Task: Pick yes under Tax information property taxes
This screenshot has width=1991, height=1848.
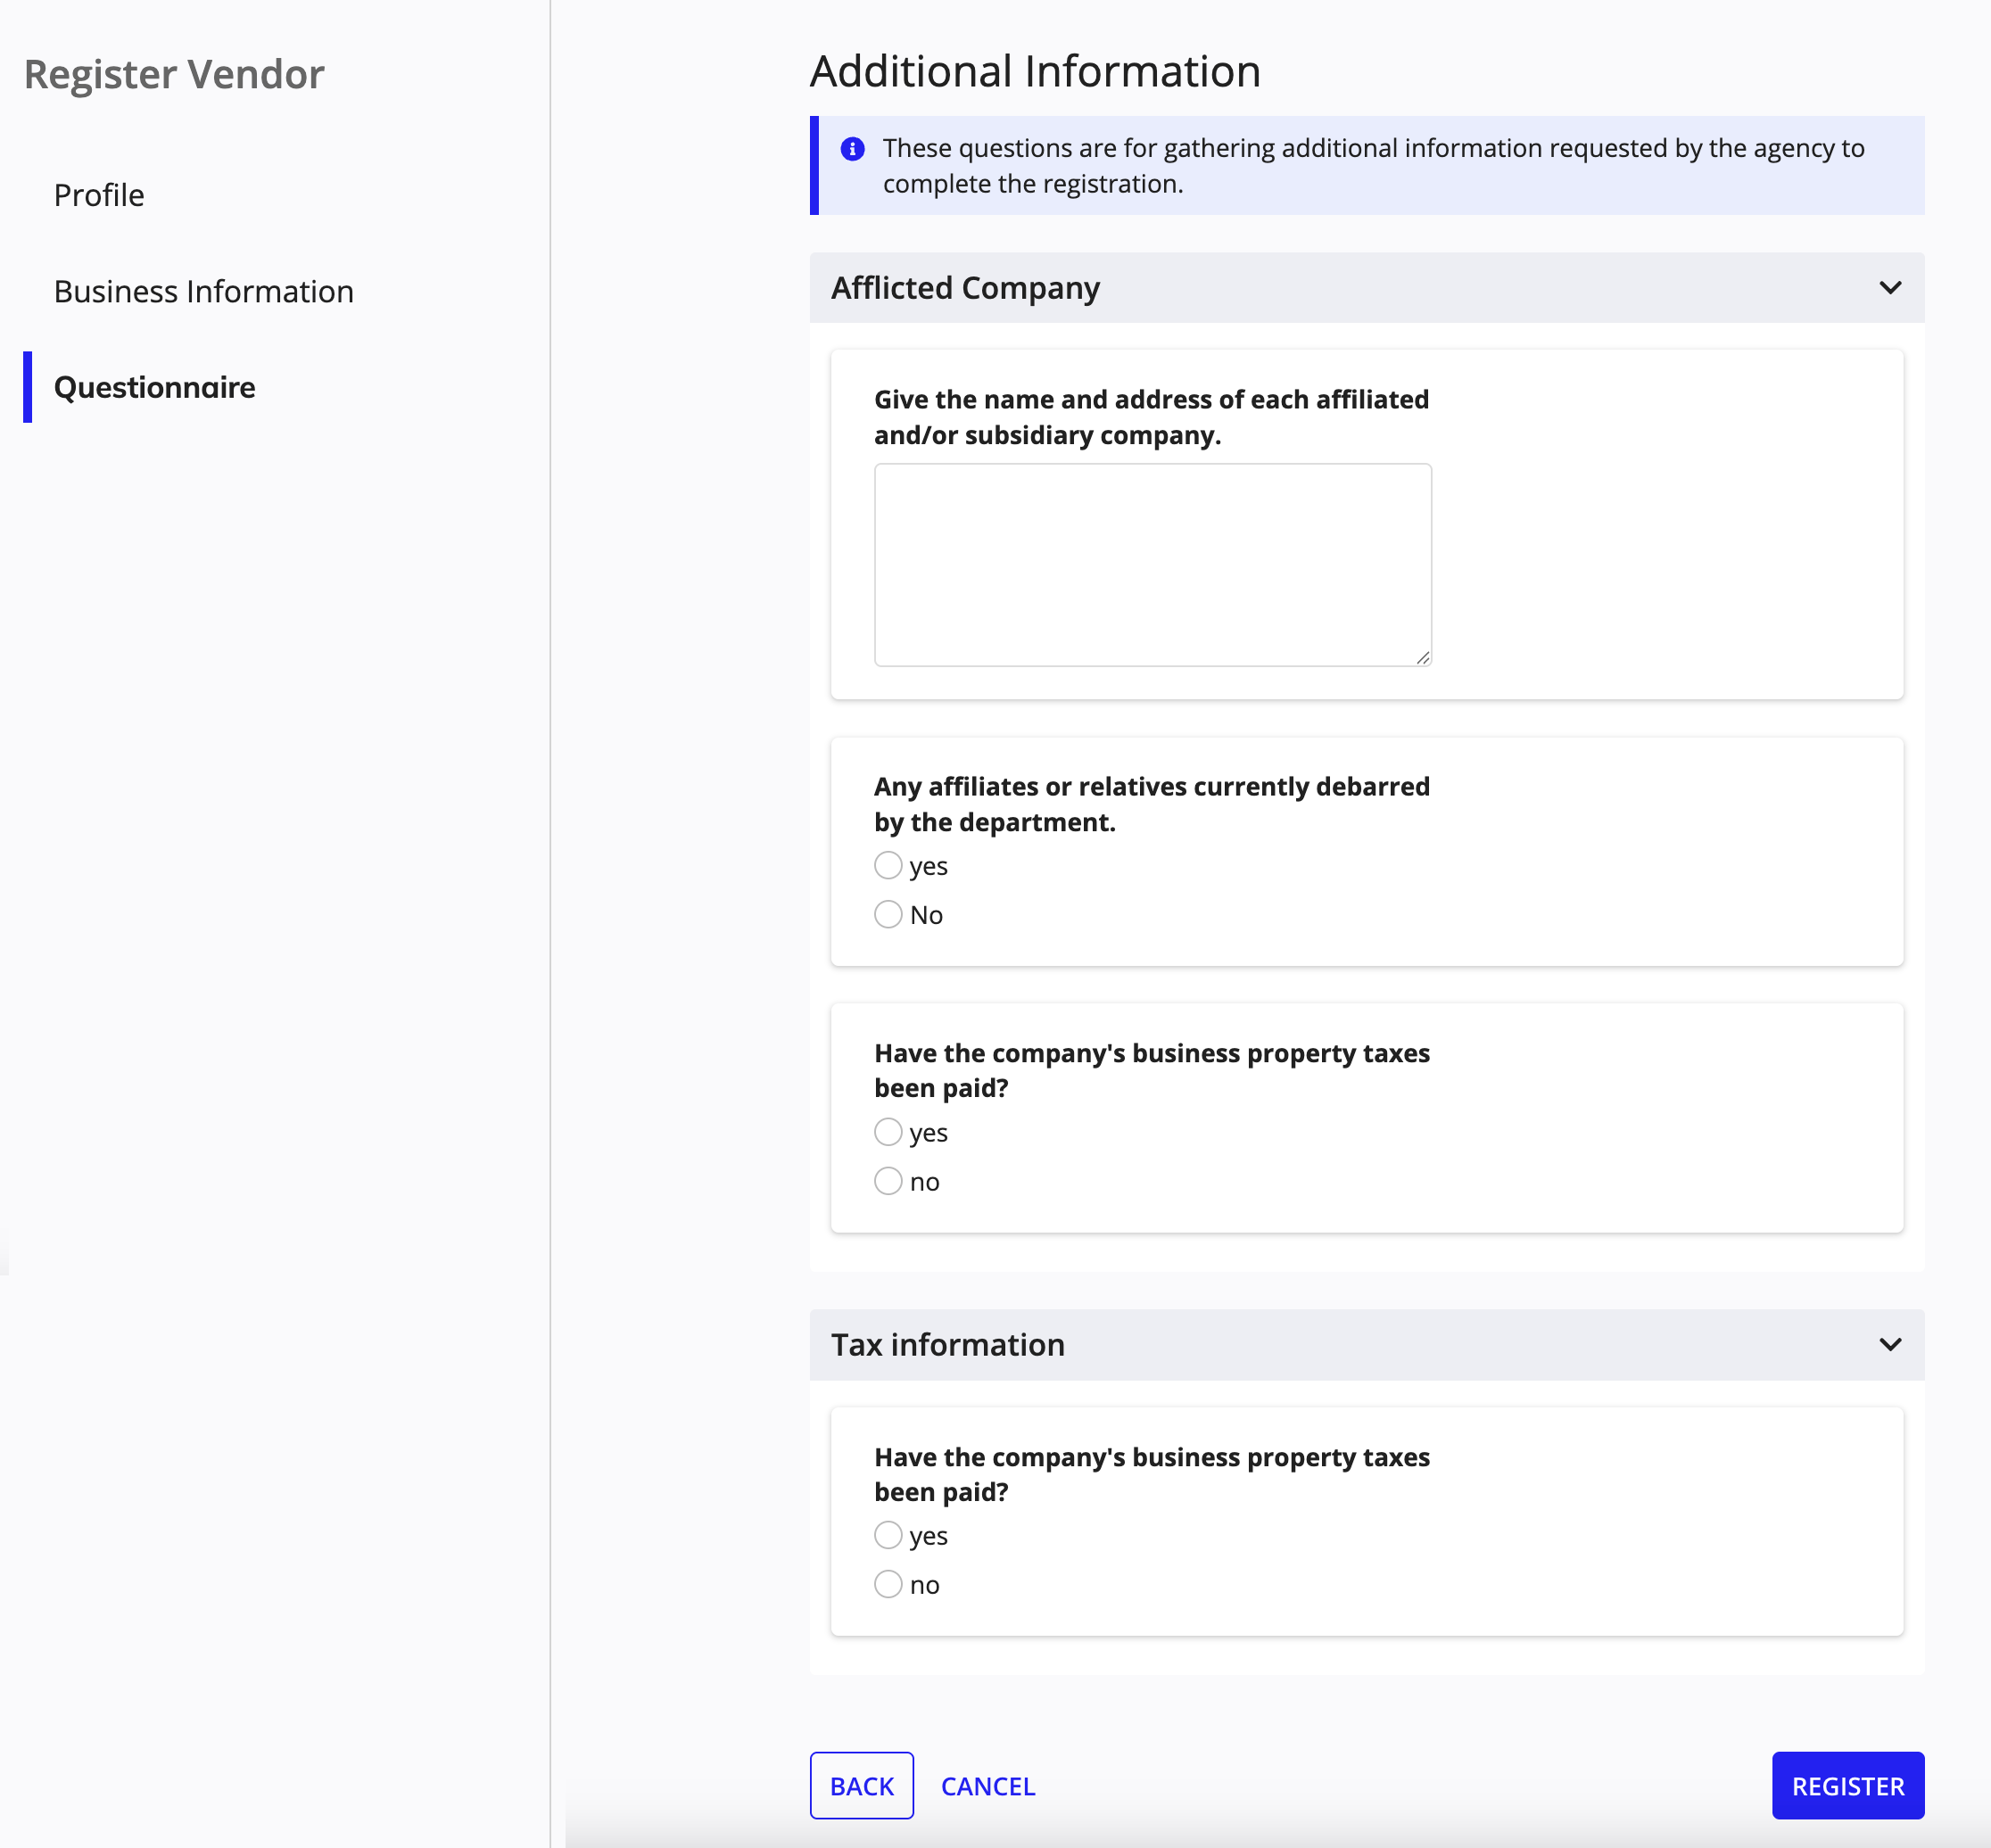Action: coord(888,1535)
